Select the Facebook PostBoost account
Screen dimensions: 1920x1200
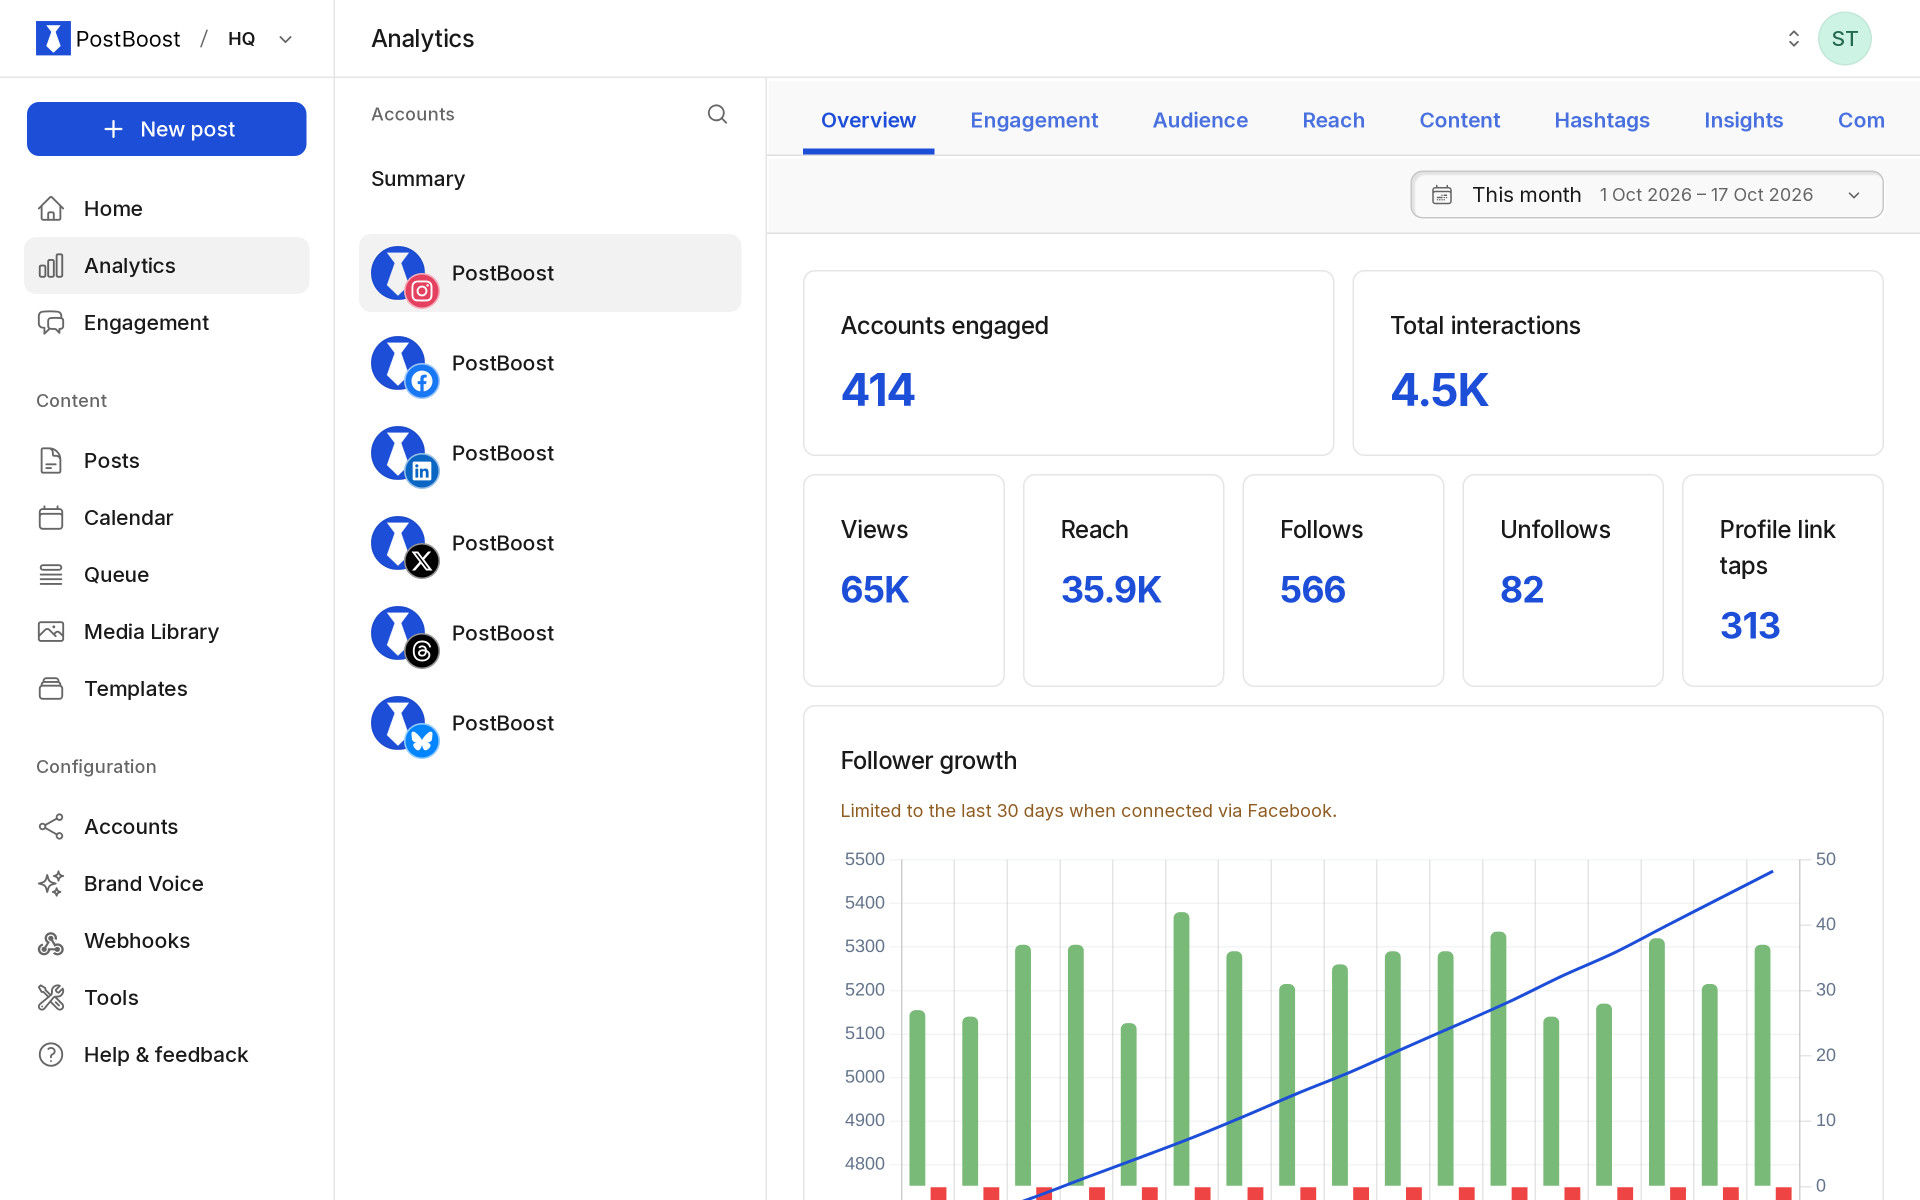[x=550, y=363]
